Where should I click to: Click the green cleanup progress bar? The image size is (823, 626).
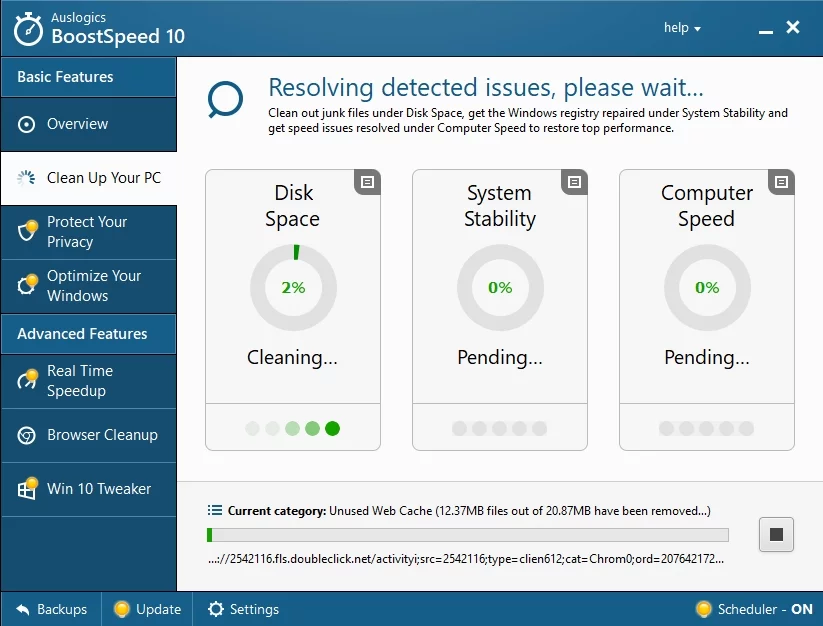point(467,535)
